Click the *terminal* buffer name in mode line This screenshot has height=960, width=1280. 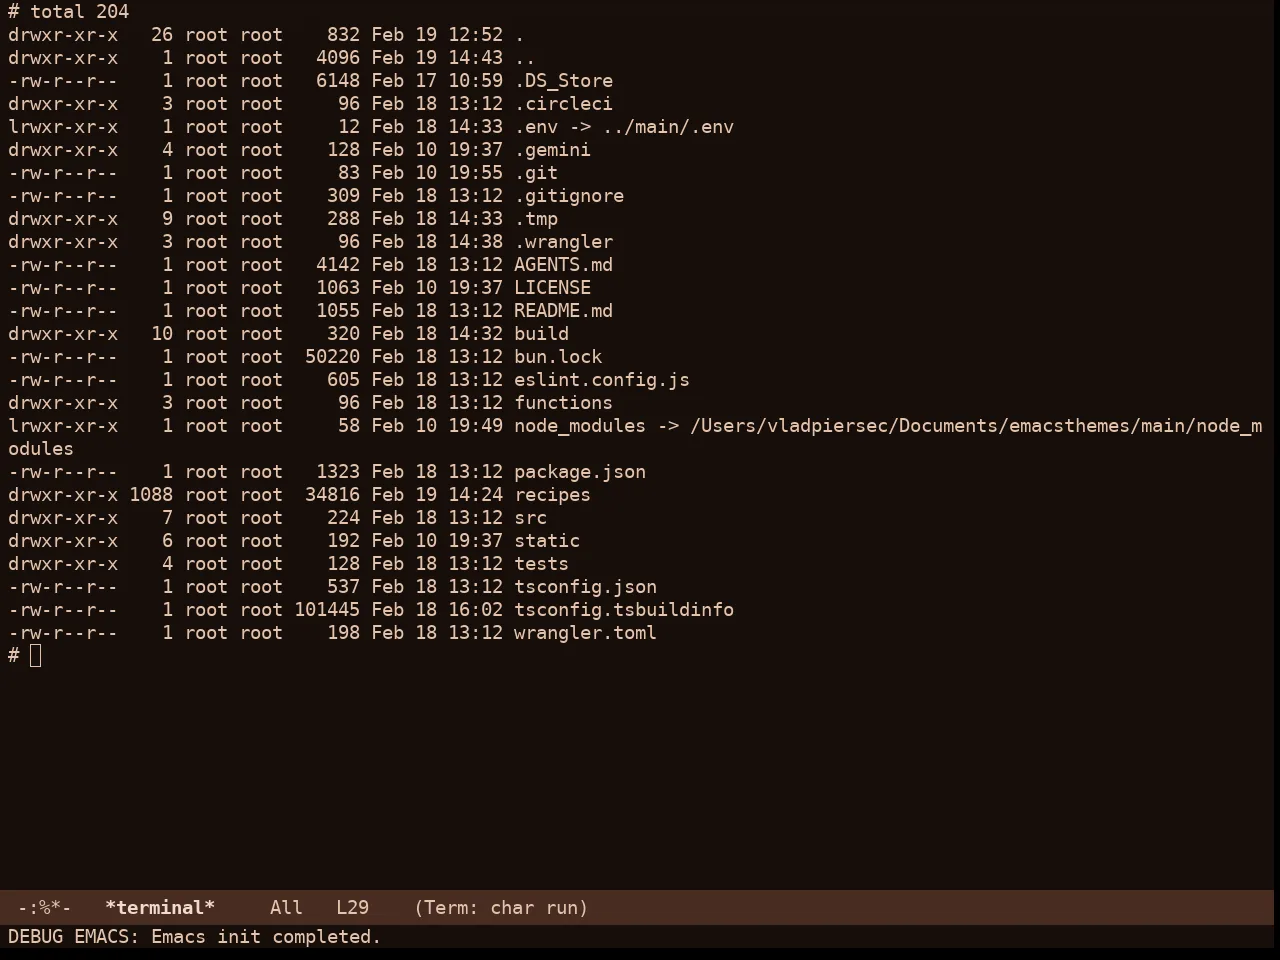[160, 908]
